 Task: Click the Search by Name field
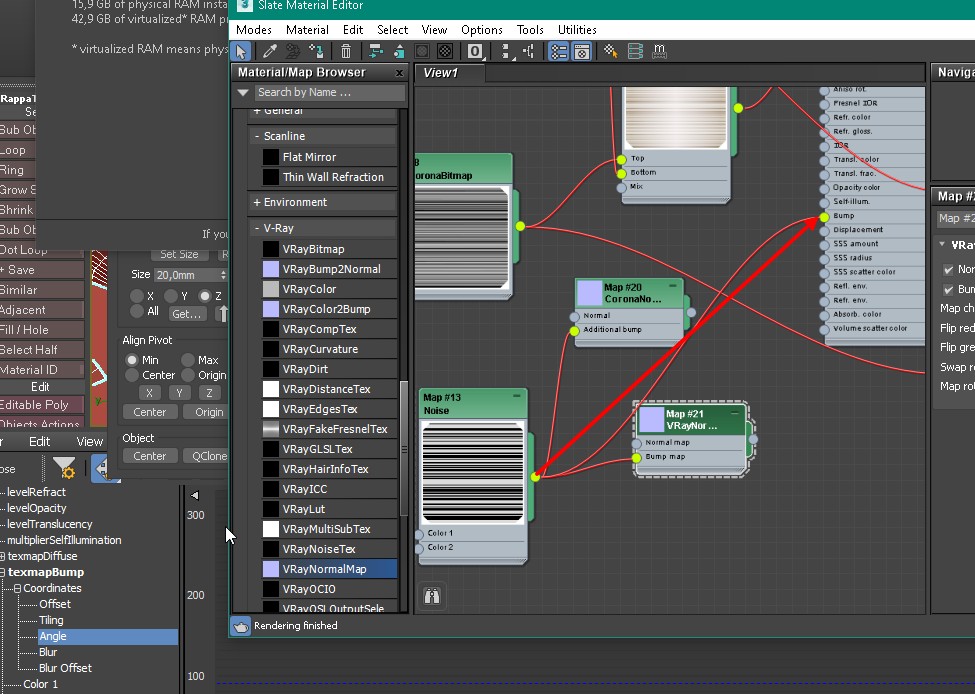pos(328,93)
